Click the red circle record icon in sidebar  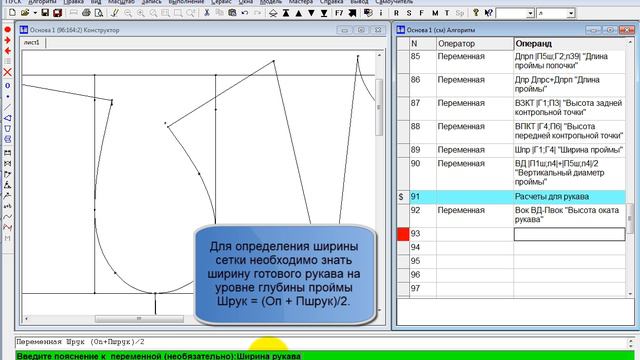(7, 29)
